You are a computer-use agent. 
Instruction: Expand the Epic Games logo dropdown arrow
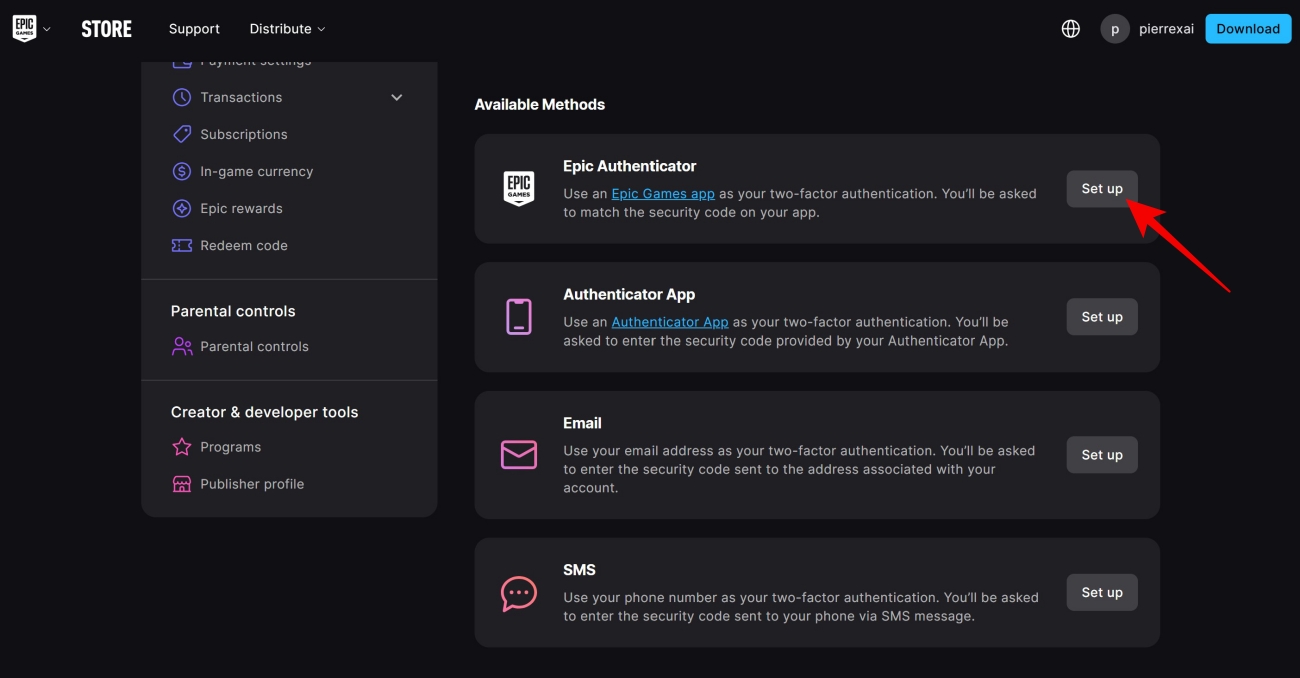tap(46, 29)
